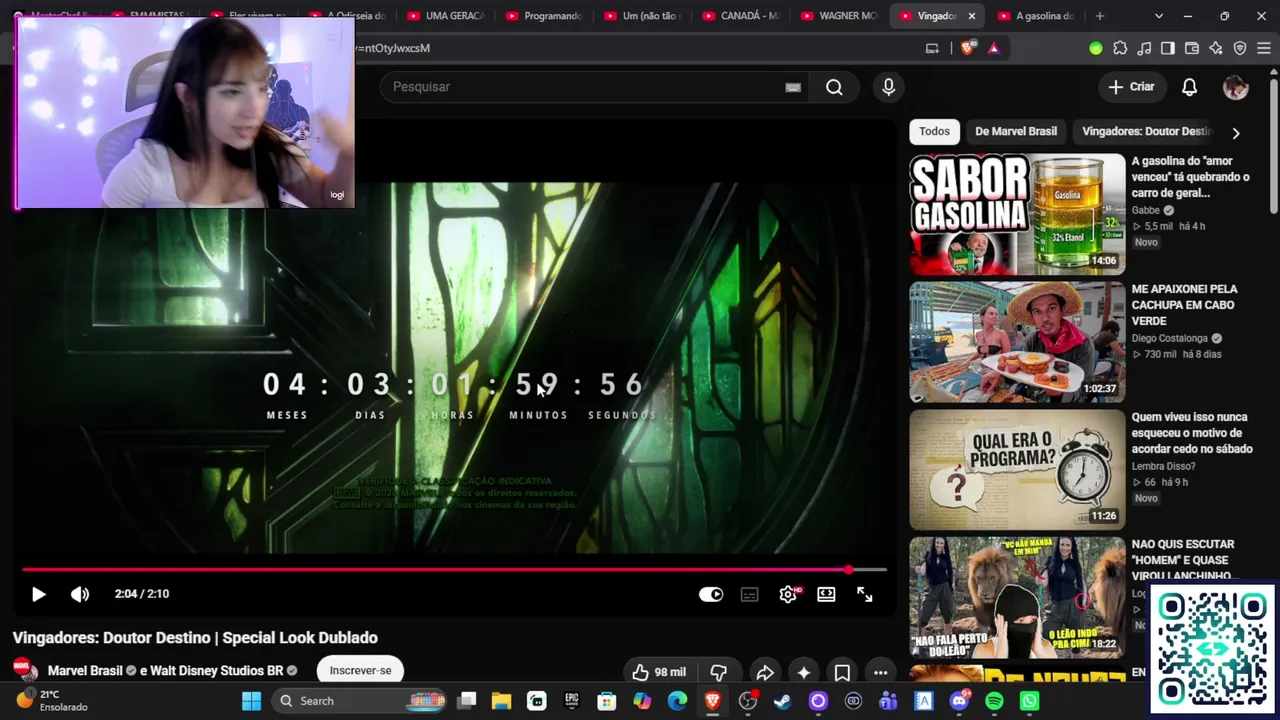The height and width of the screenshot is (720, 1280).
Task: Open File Explorer from the taskbar
Action: pyautogui.click(x=502, y=701)
